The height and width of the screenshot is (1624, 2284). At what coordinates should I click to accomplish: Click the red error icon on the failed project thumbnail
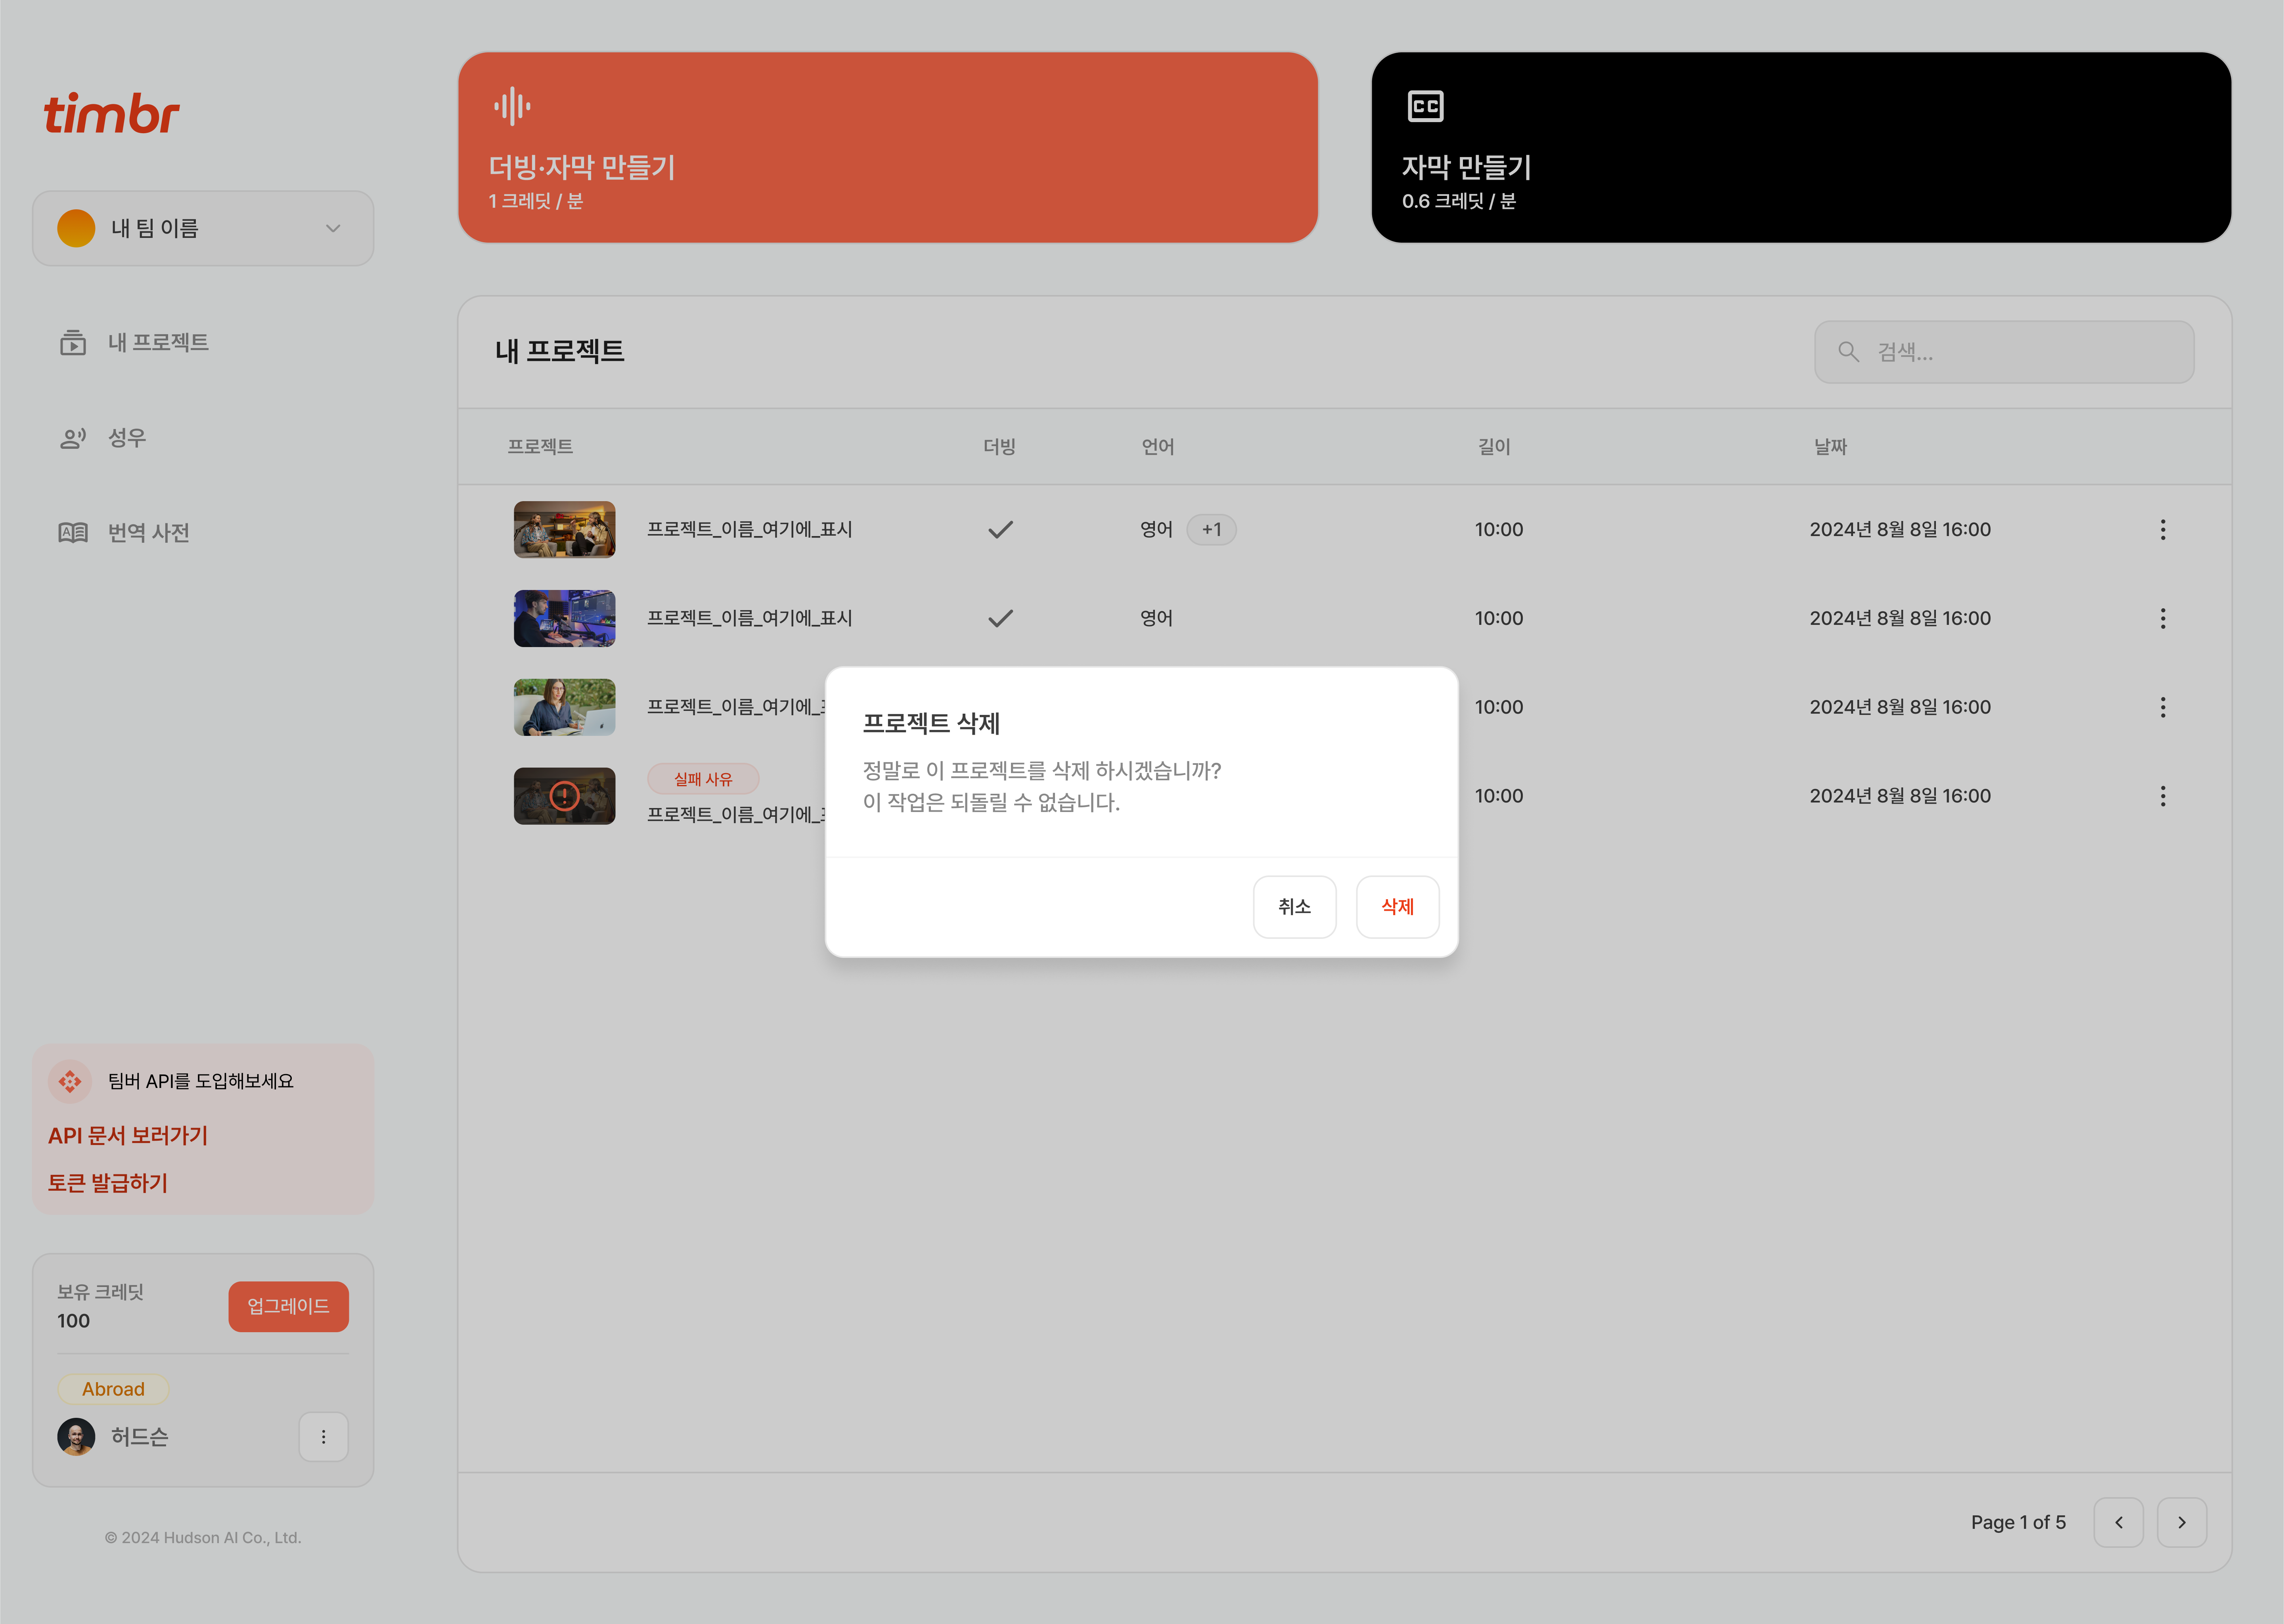point(564,796)
